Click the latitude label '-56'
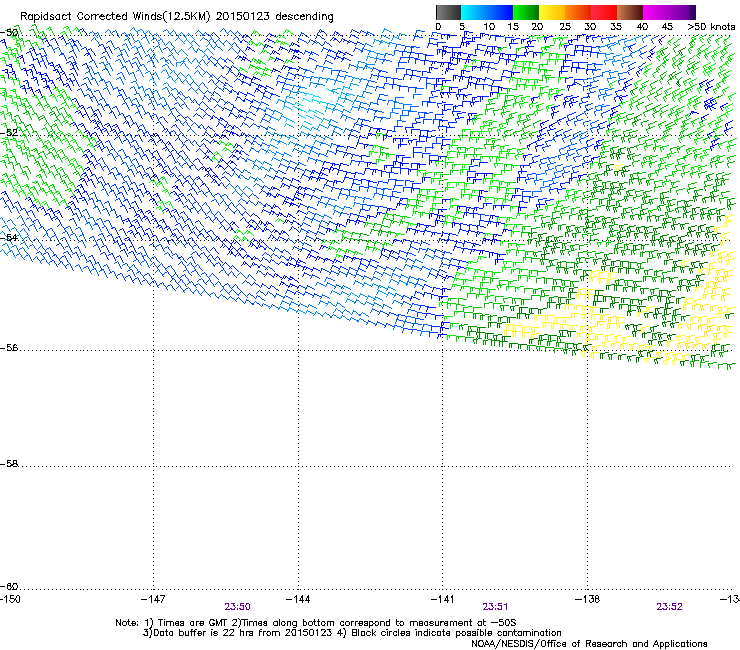This screenshot has width=740, height=650. [9, 348]
